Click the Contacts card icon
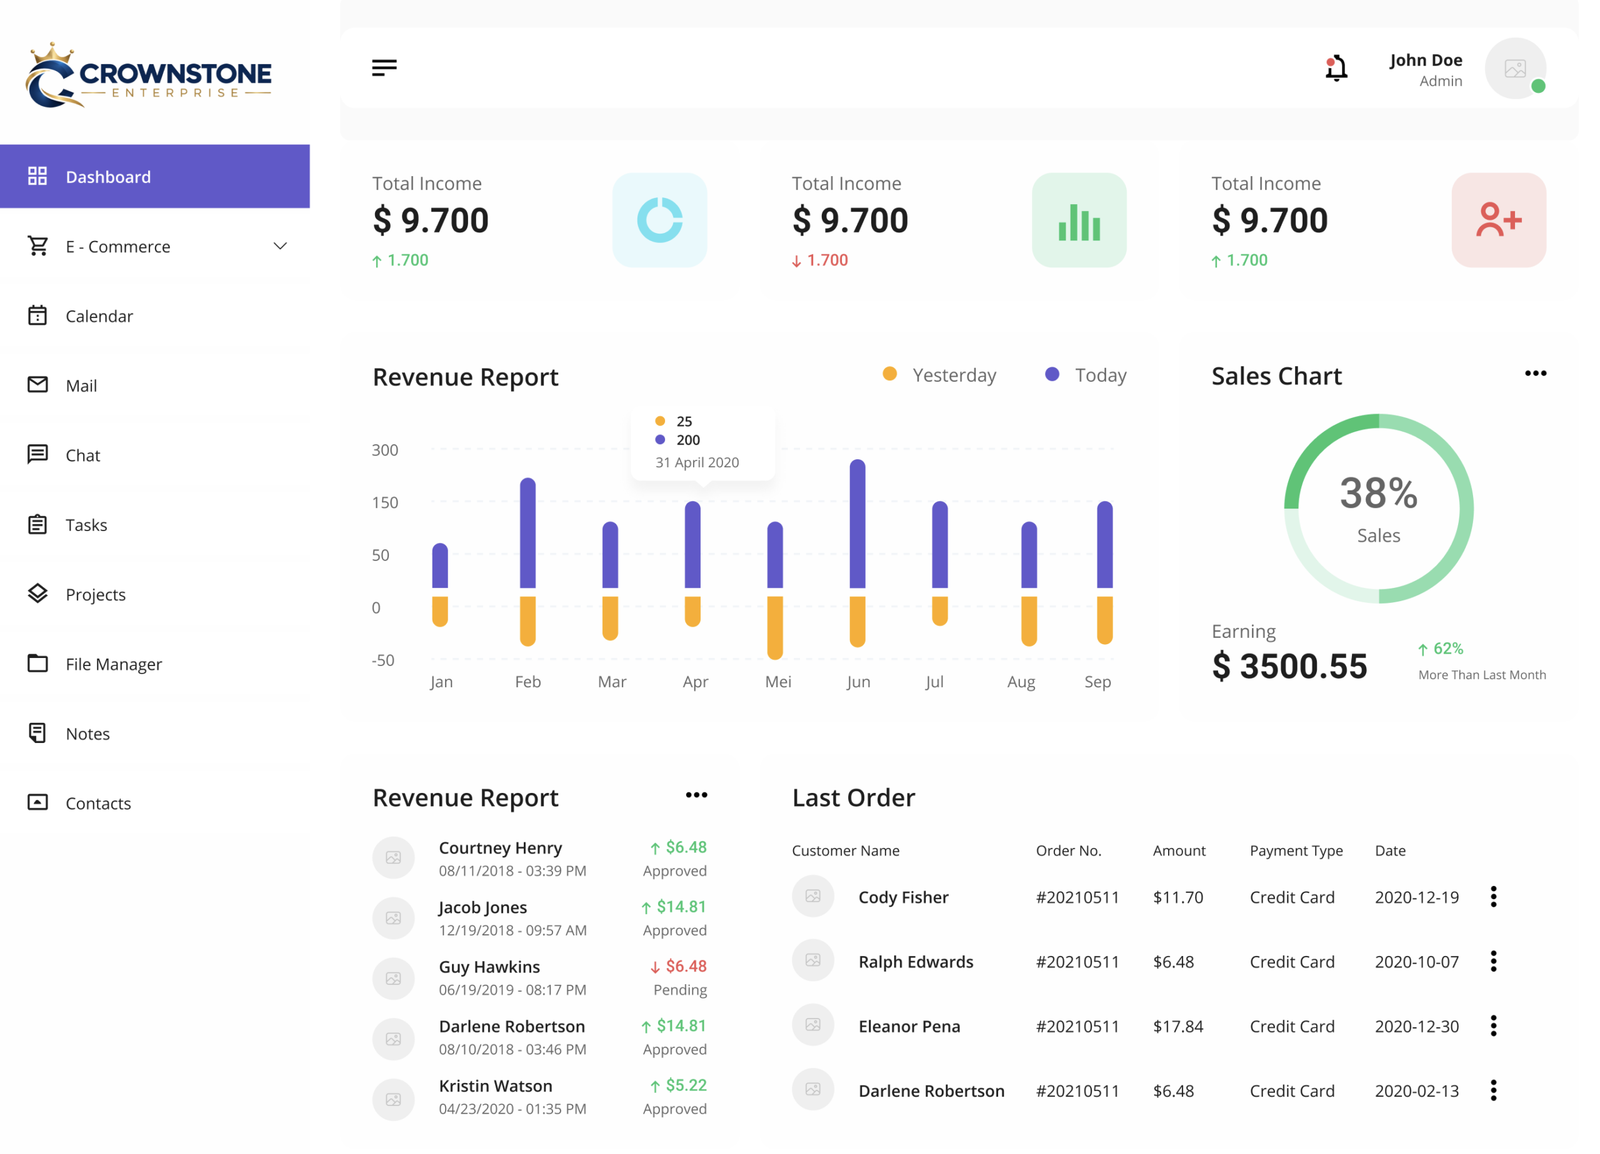Image resolution: width=1600 pixels, height=1154 pixels. (37, 802)
